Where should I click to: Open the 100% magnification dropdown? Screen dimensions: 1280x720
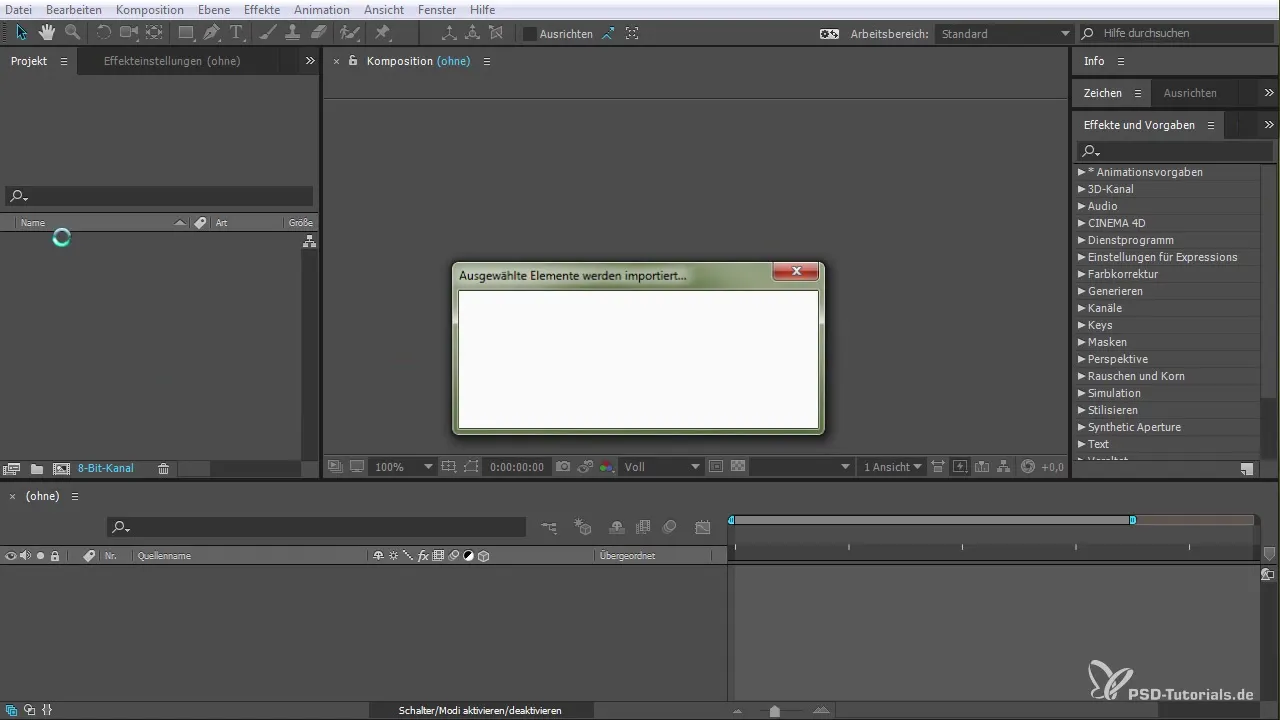(x=403, y=467)
